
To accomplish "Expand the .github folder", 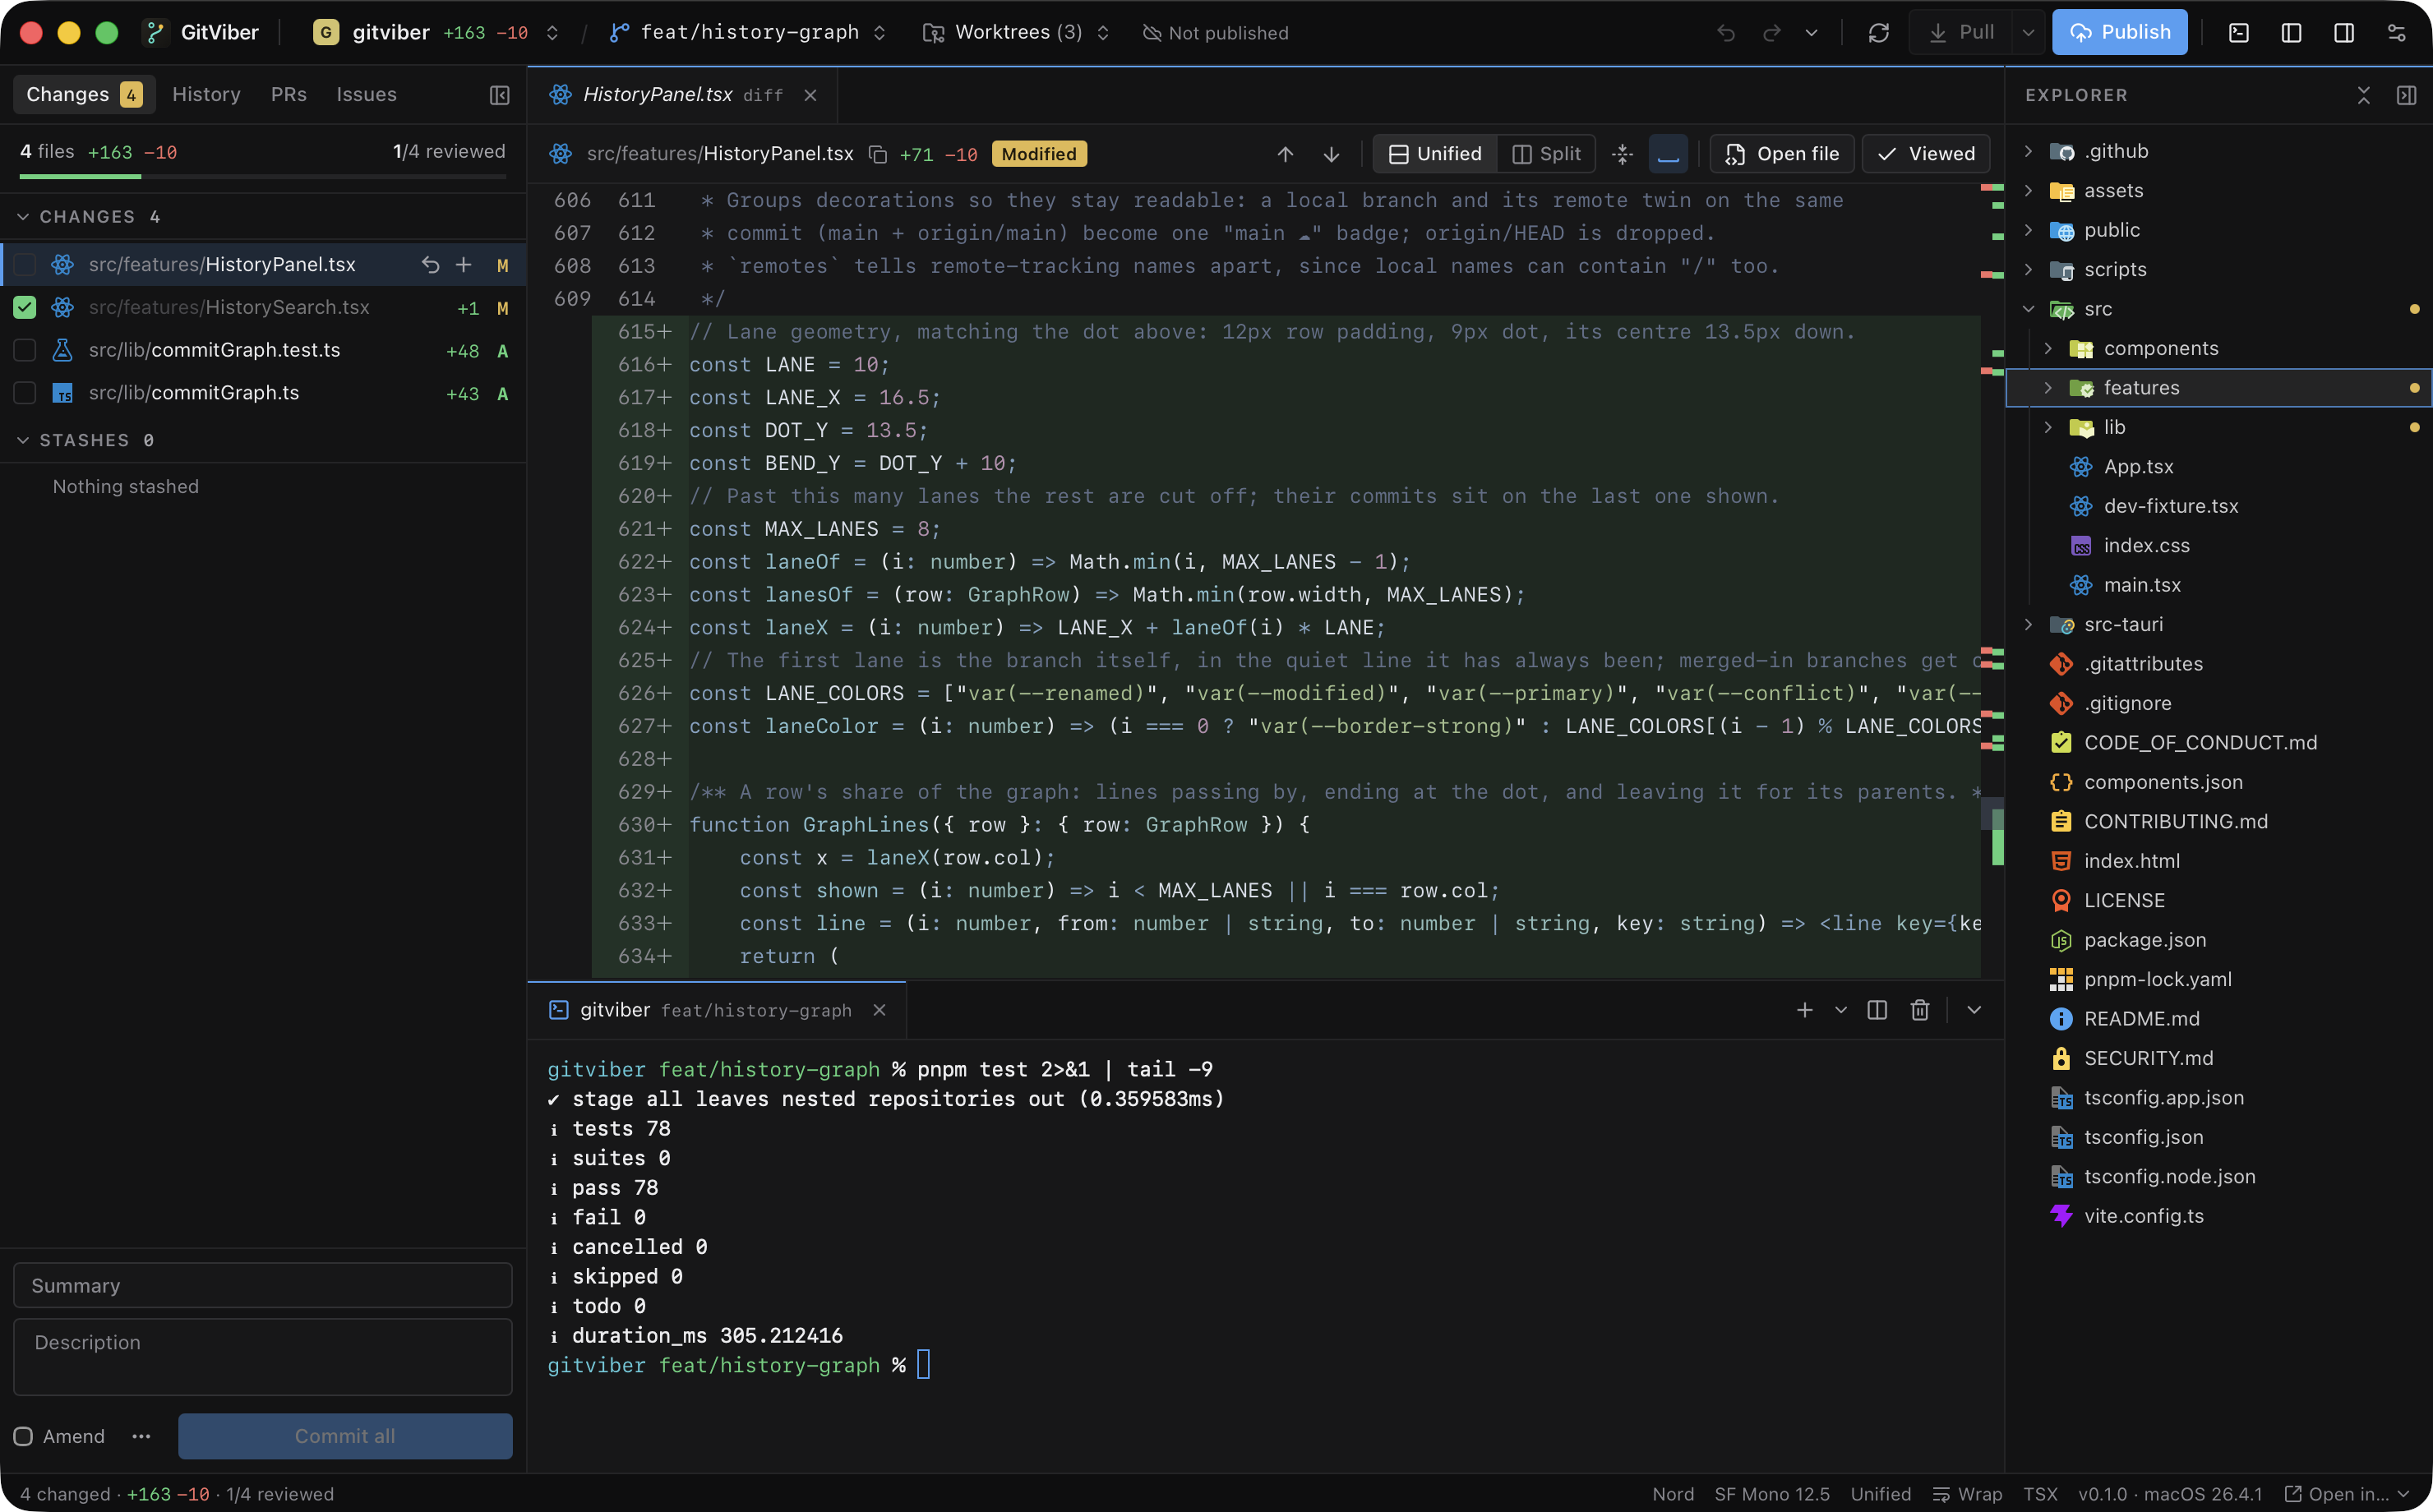I will click(2028, 151).
